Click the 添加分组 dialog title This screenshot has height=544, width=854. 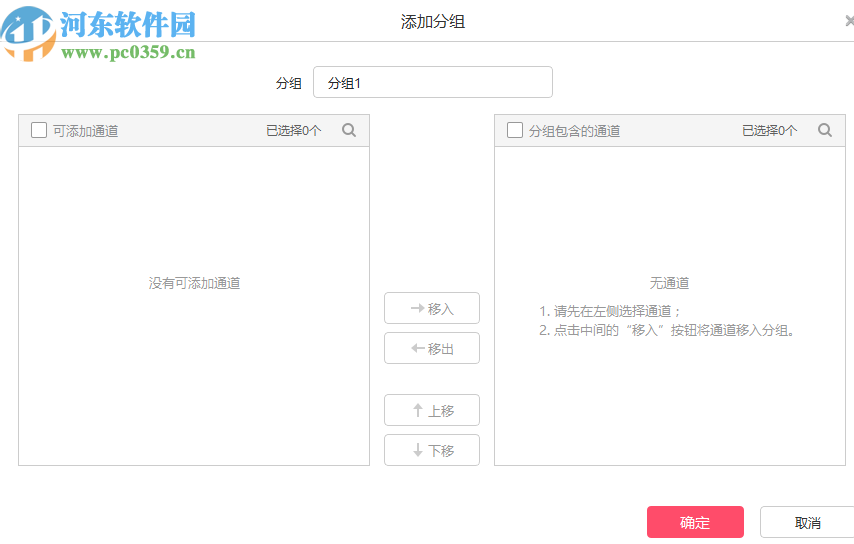pyautogui.click(x=433, y=22)
